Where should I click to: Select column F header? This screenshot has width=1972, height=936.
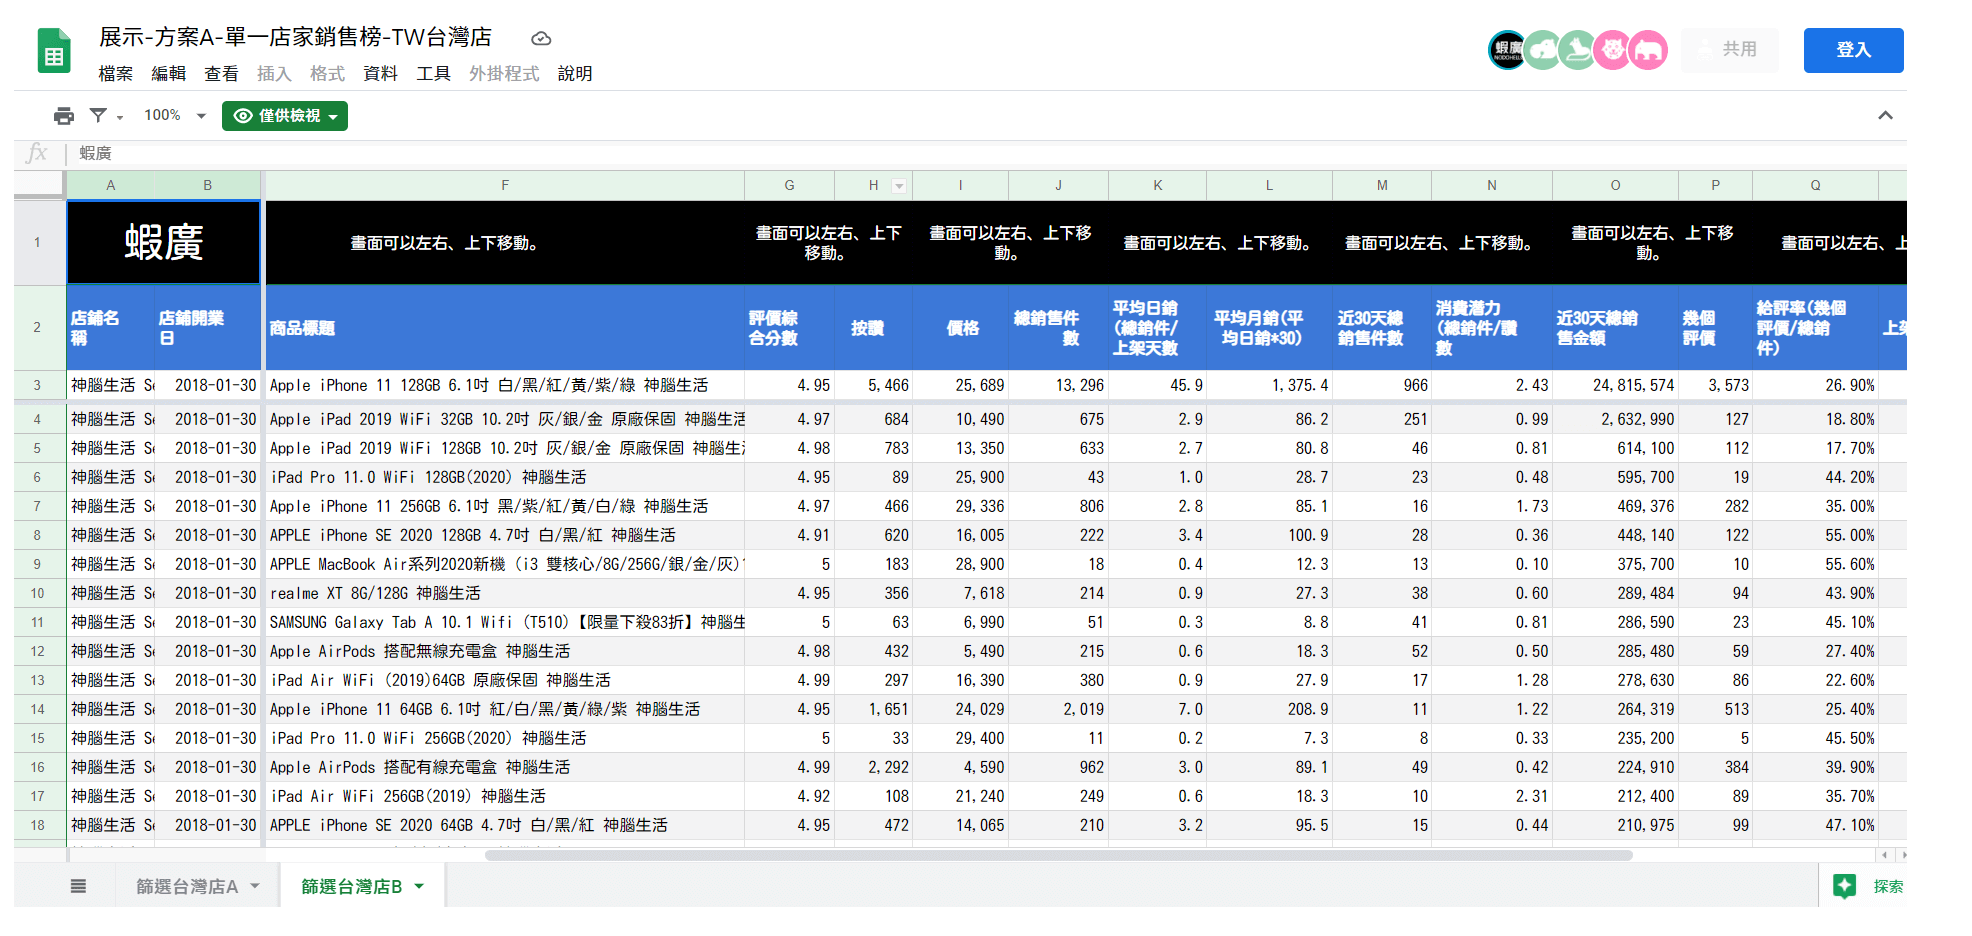[x=505, y=186]
